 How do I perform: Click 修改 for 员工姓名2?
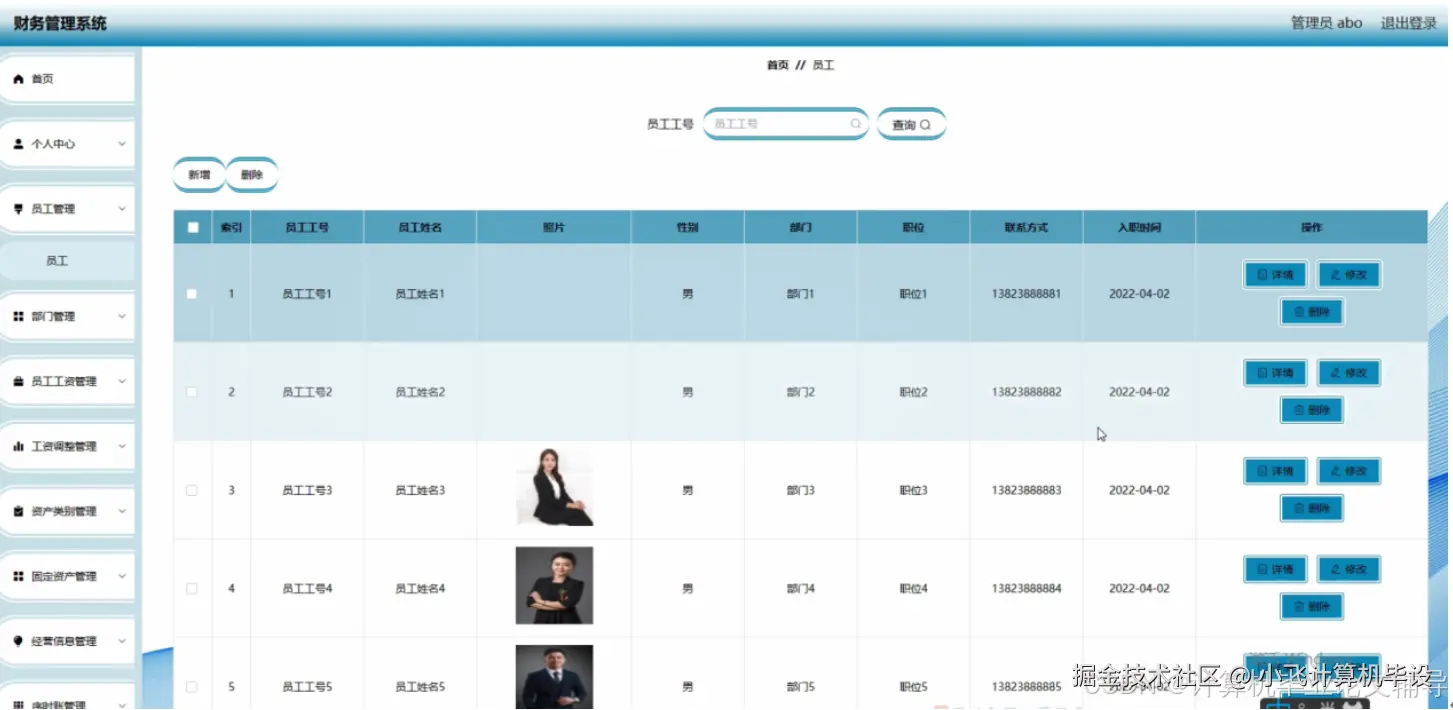(x=1348, y=373)
